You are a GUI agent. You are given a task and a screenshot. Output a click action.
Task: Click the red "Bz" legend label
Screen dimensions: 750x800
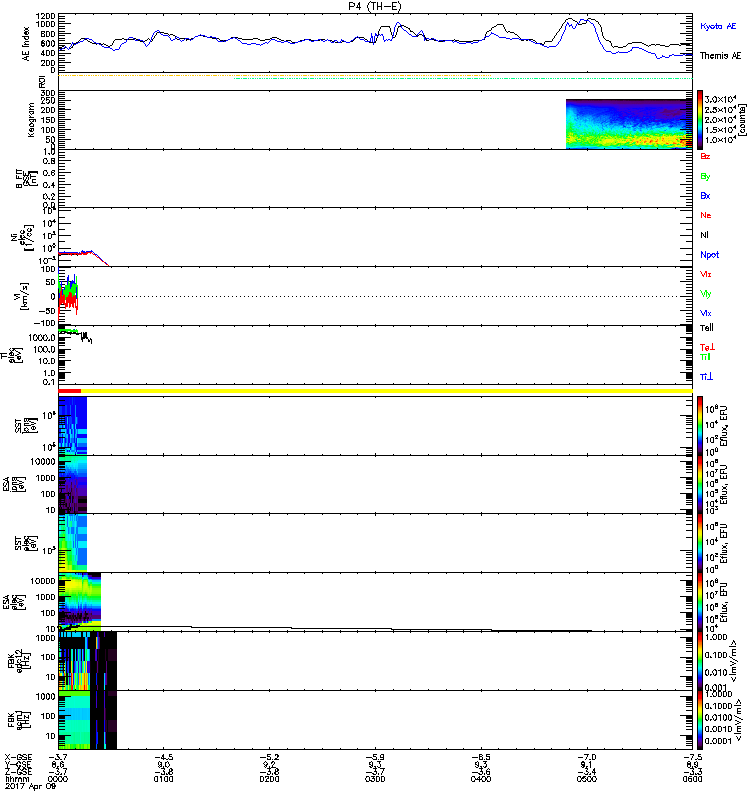705,156
